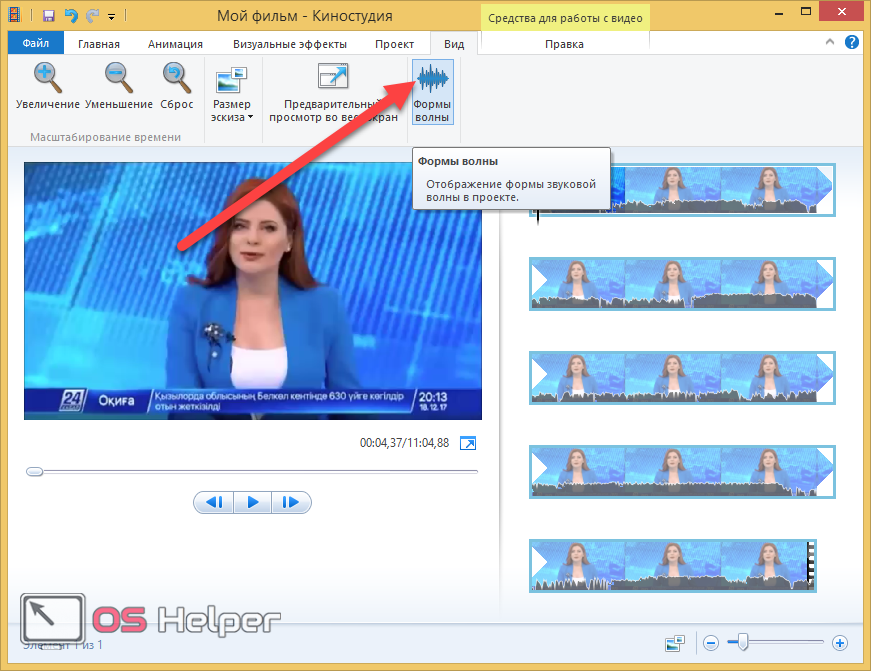
Task: Open the Файл menu
Action: pyautogui.click(x=35, y=44)
